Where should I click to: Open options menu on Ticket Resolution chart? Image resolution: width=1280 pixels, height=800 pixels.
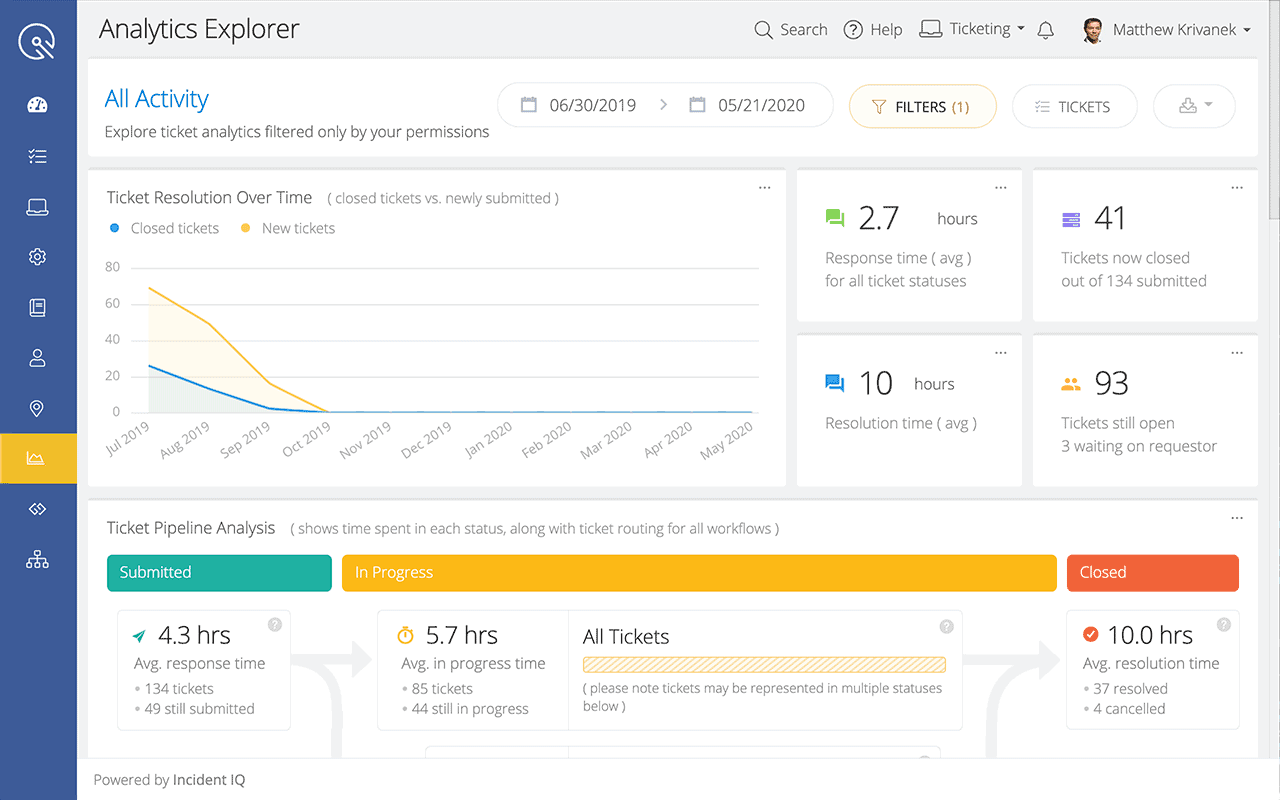764,187
